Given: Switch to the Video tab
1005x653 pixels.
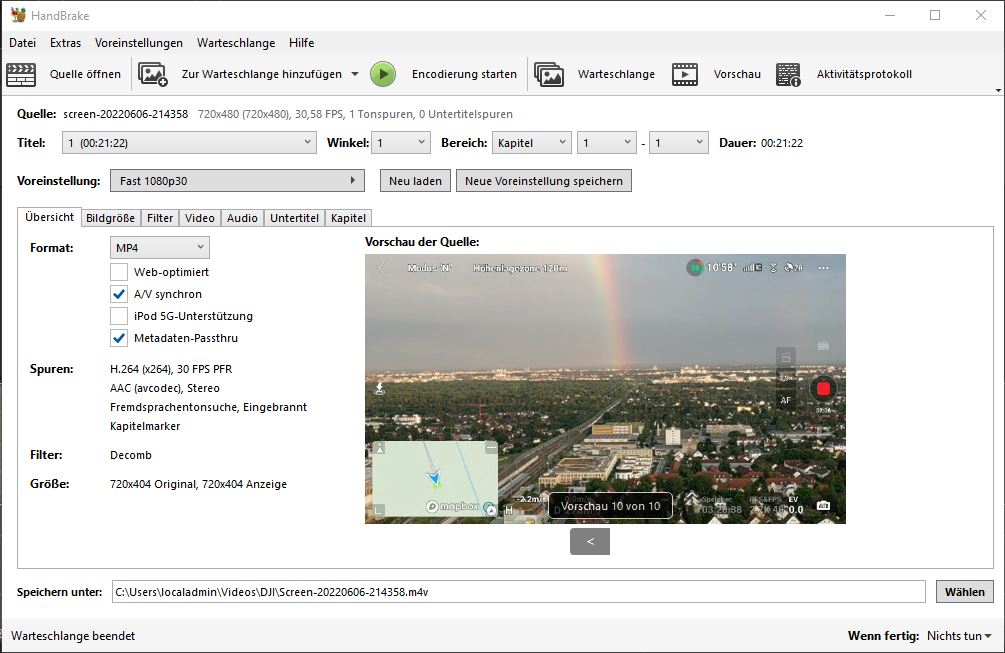Looking at the screenshot, I should (x=200, y=218).
